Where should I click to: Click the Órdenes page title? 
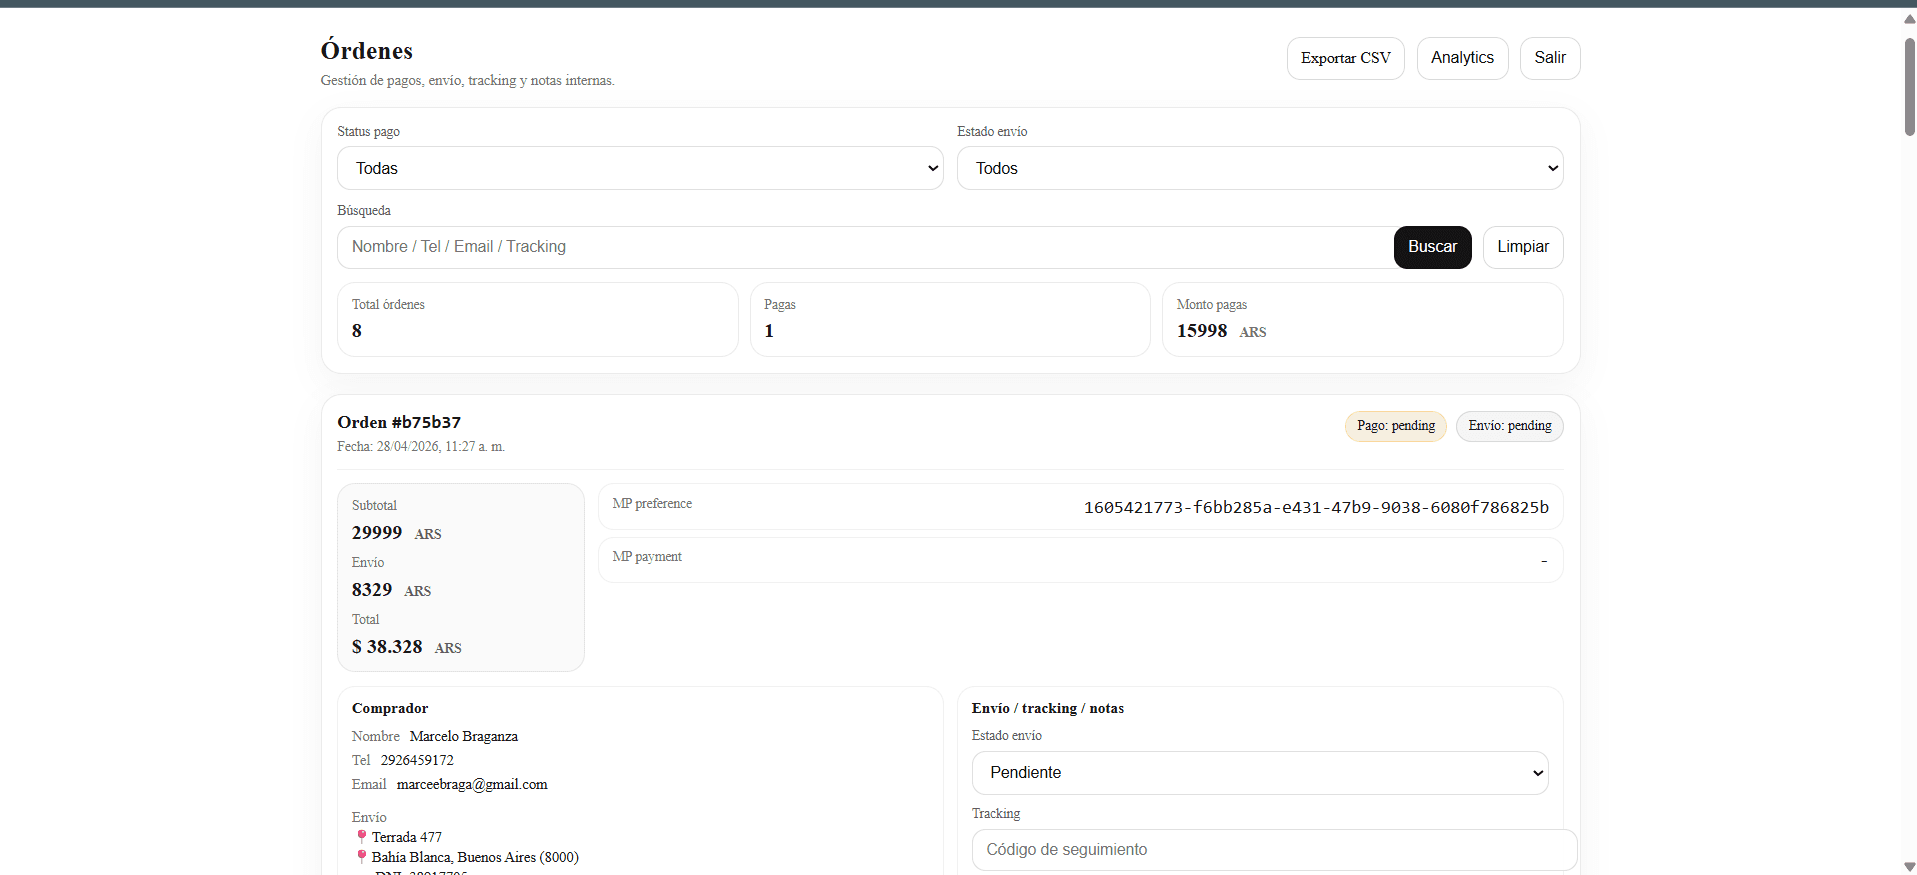[367, 51]
